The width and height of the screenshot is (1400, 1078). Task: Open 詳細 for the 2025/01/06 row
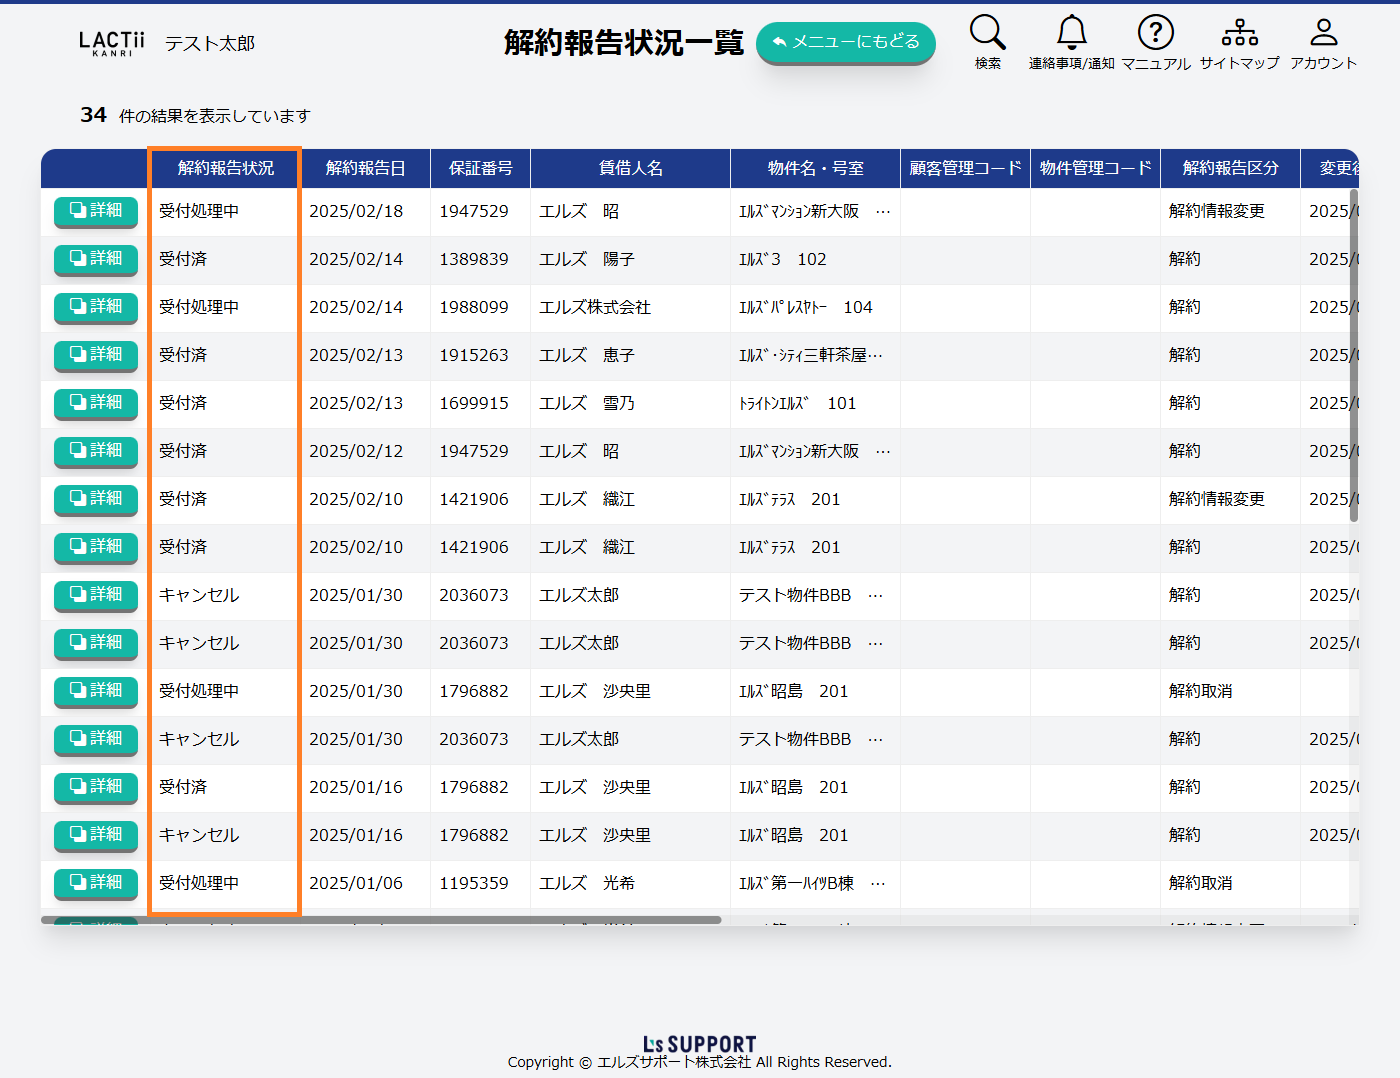point(96,883)
